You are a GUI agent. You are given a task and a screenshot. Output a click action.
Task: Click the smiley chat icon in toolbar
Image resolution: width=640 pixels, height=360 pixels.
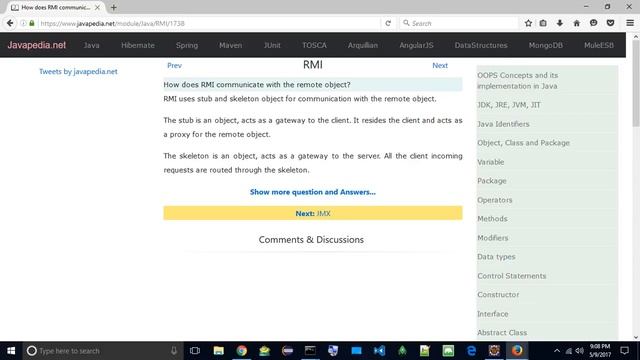click(x=593, y=23)
